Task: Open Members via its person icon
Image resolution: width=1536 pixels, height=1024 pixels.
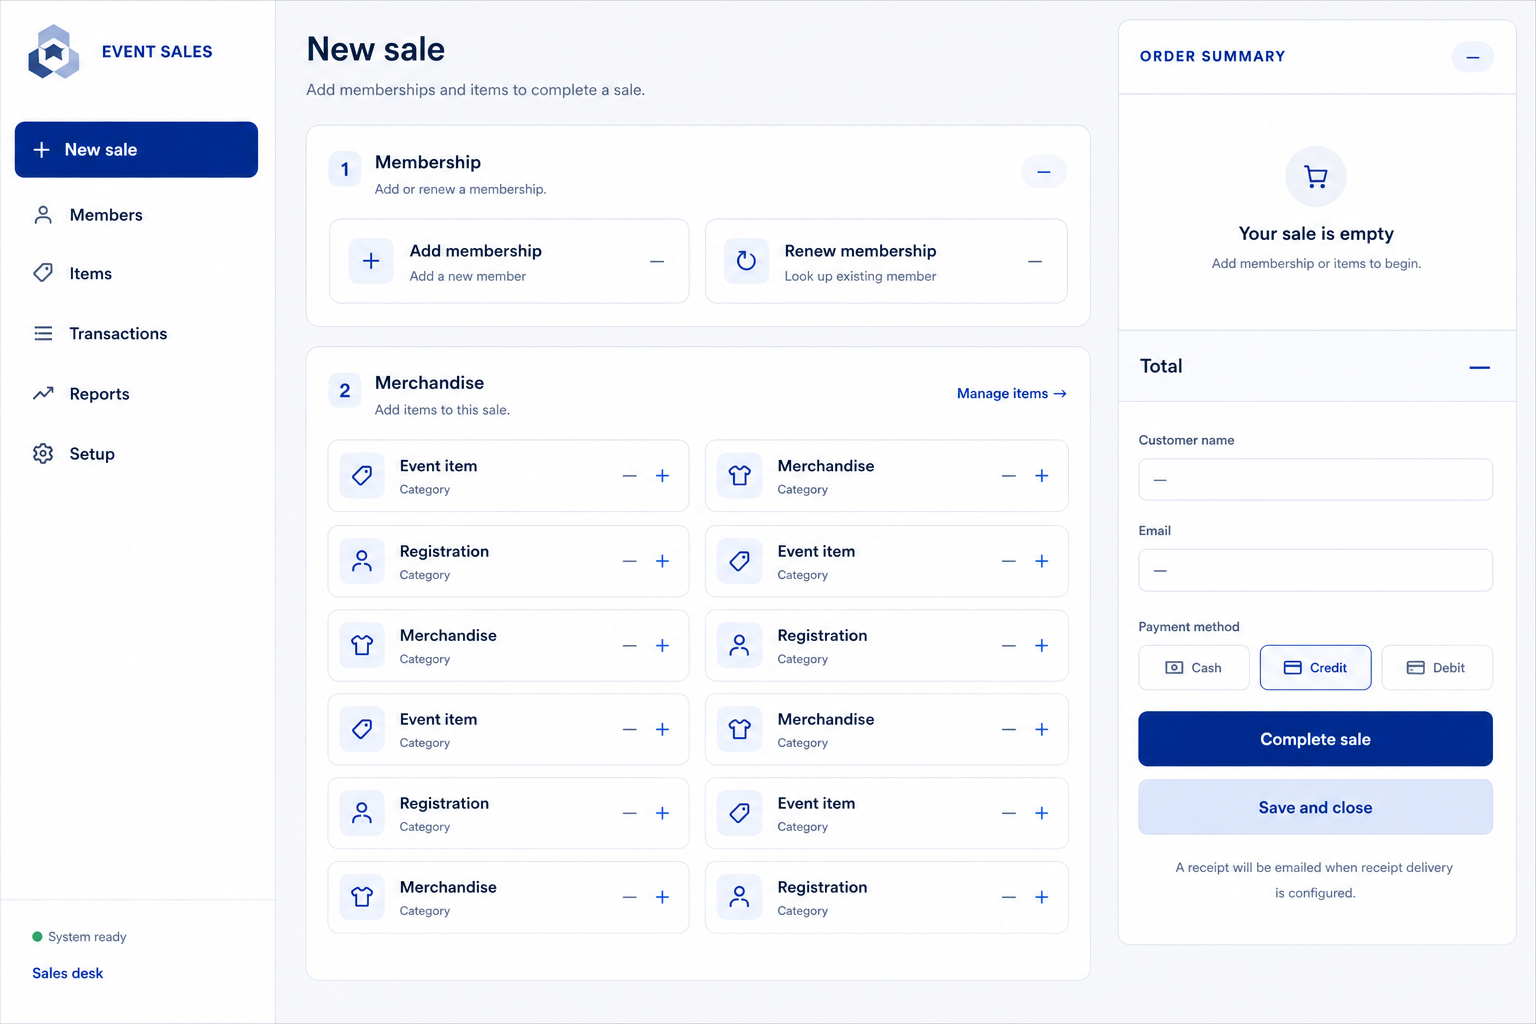Action: pyautogui.click(x=43, y=215)
